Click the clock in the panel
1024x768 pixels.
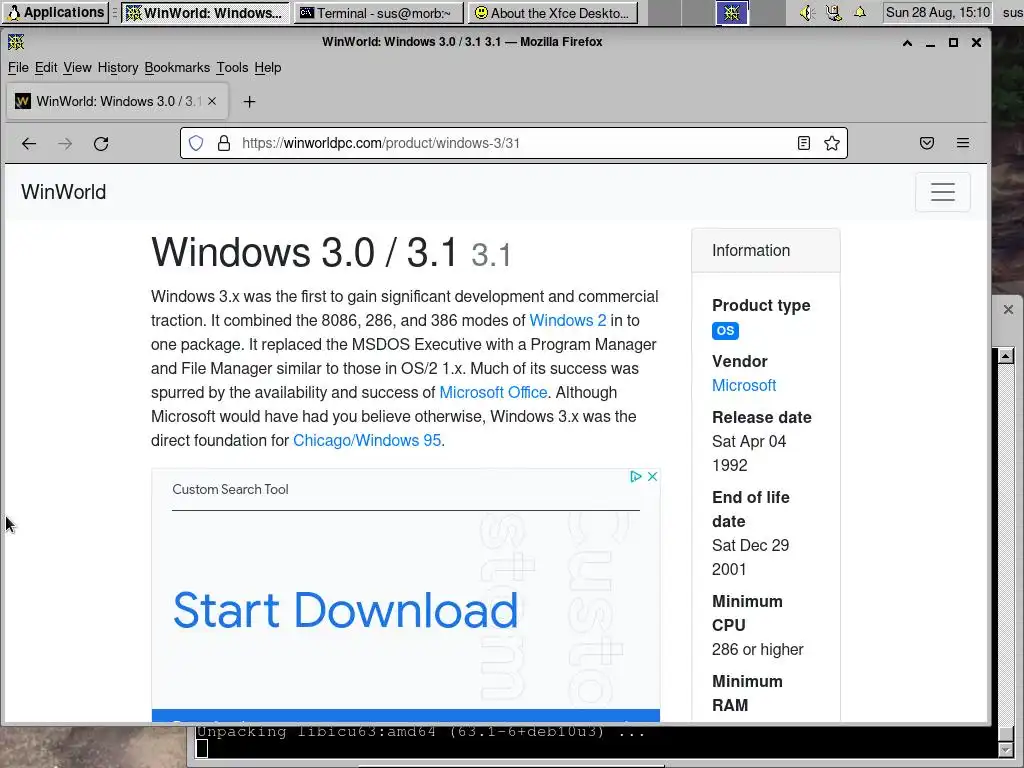(938, 12)
